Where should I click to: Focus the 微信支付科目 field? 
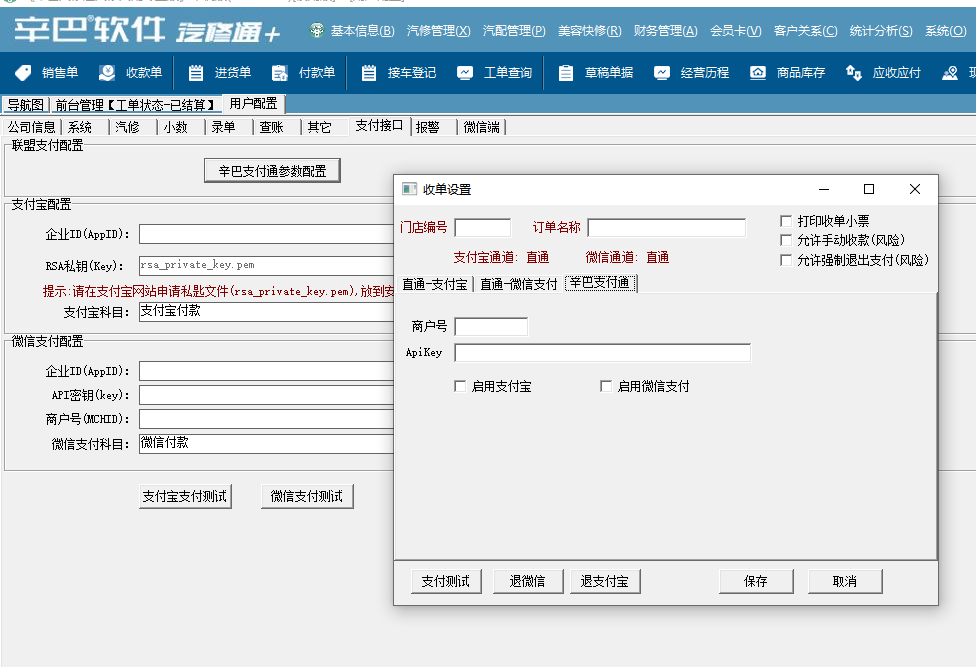tap(266, 444)
